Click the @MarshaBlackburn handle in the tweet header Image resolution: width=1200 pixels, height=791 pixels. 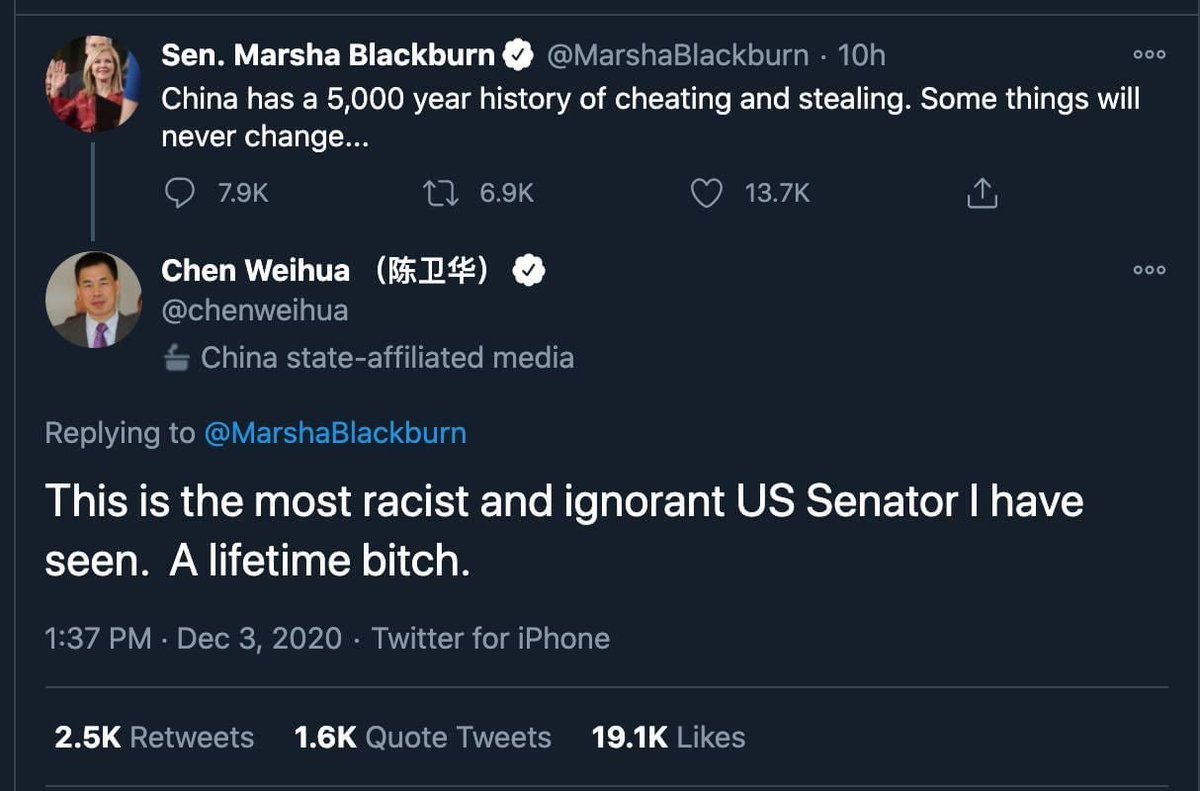pyautogui.click(x=677, y=55)
